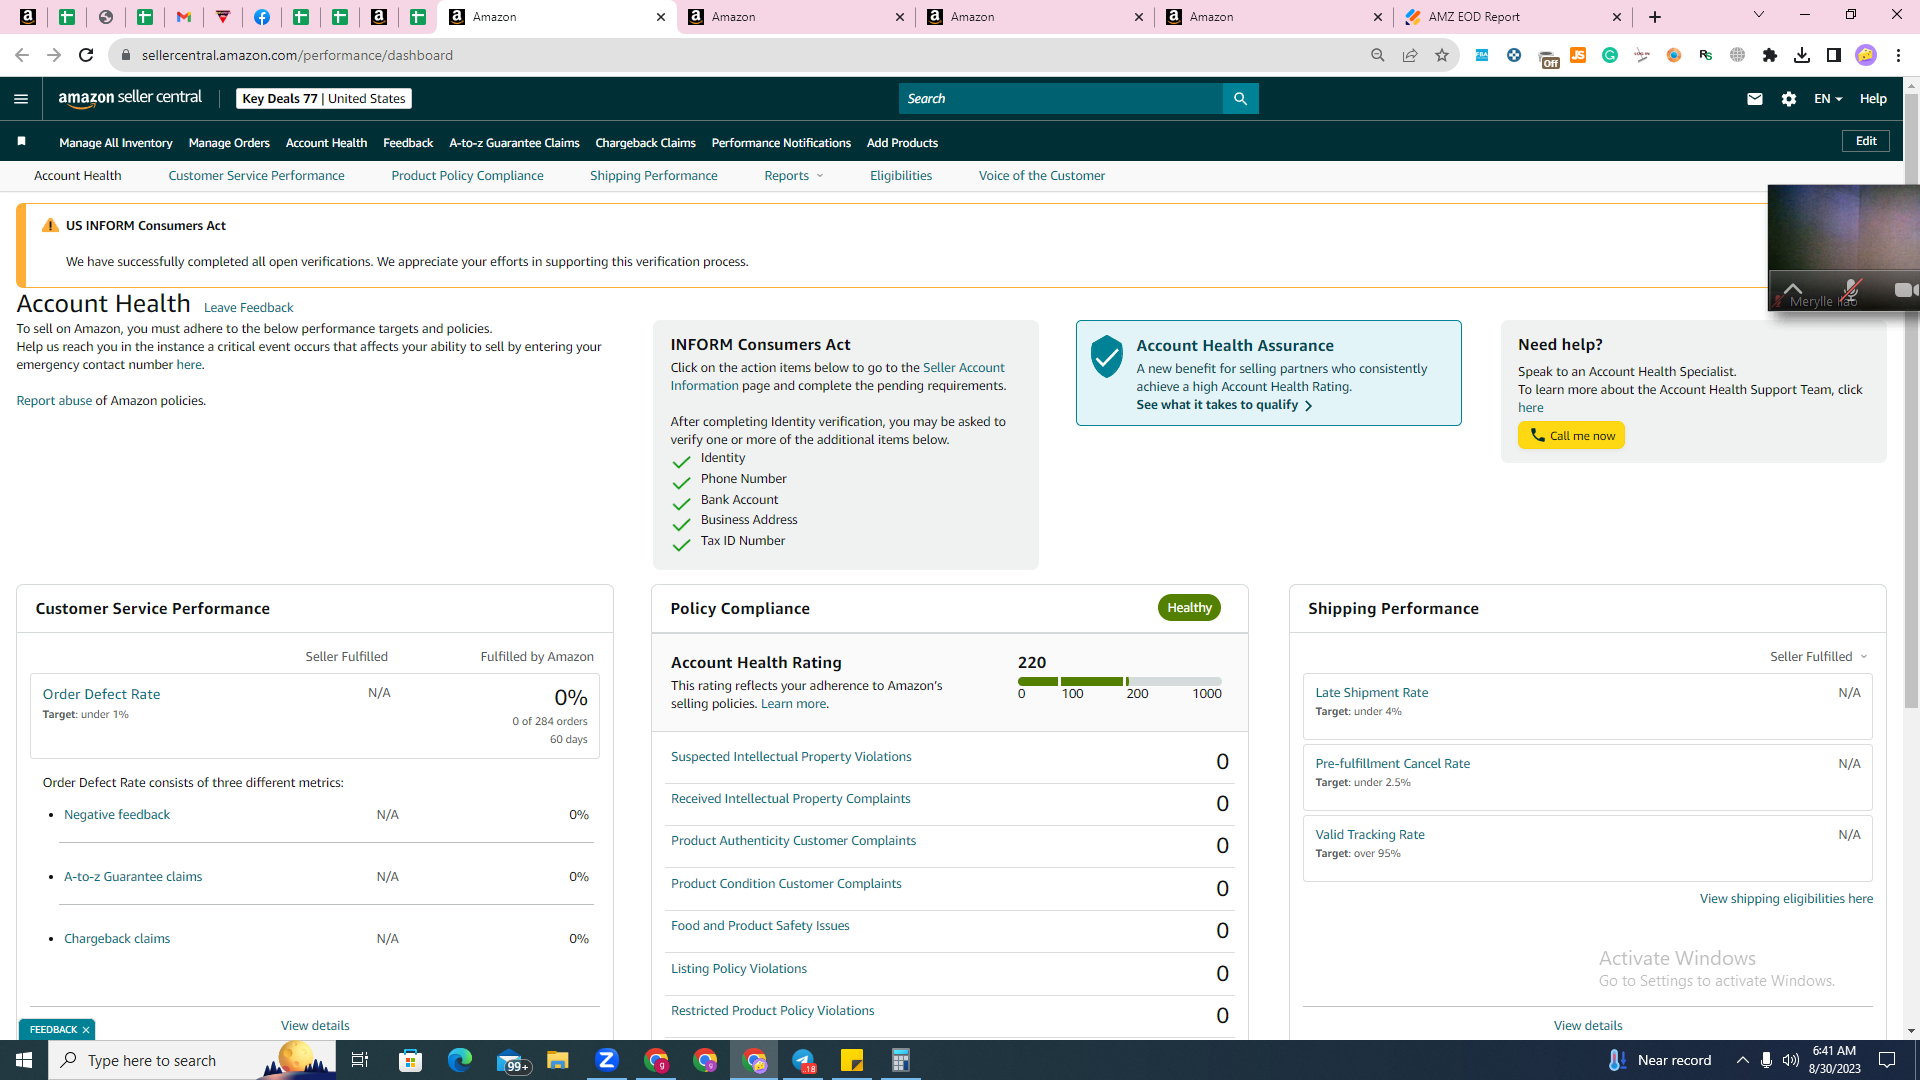This screenshot has height=1080, width=1920.
Task: Share this page via the share icon
Action: pos(1410,55)
